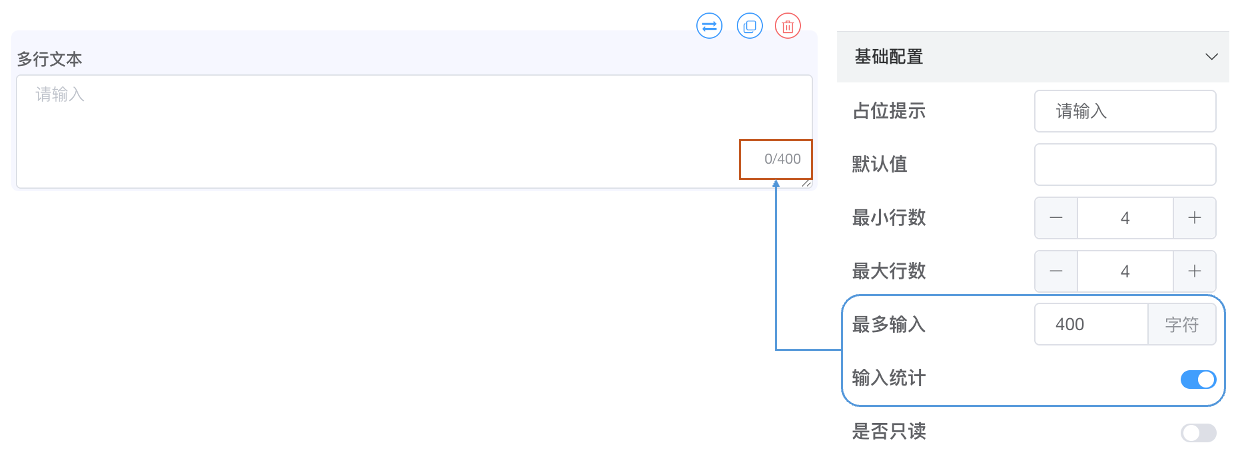Click the 0/400 character counter
This screenshot has height=474, width=1242.
pos(781,159)
